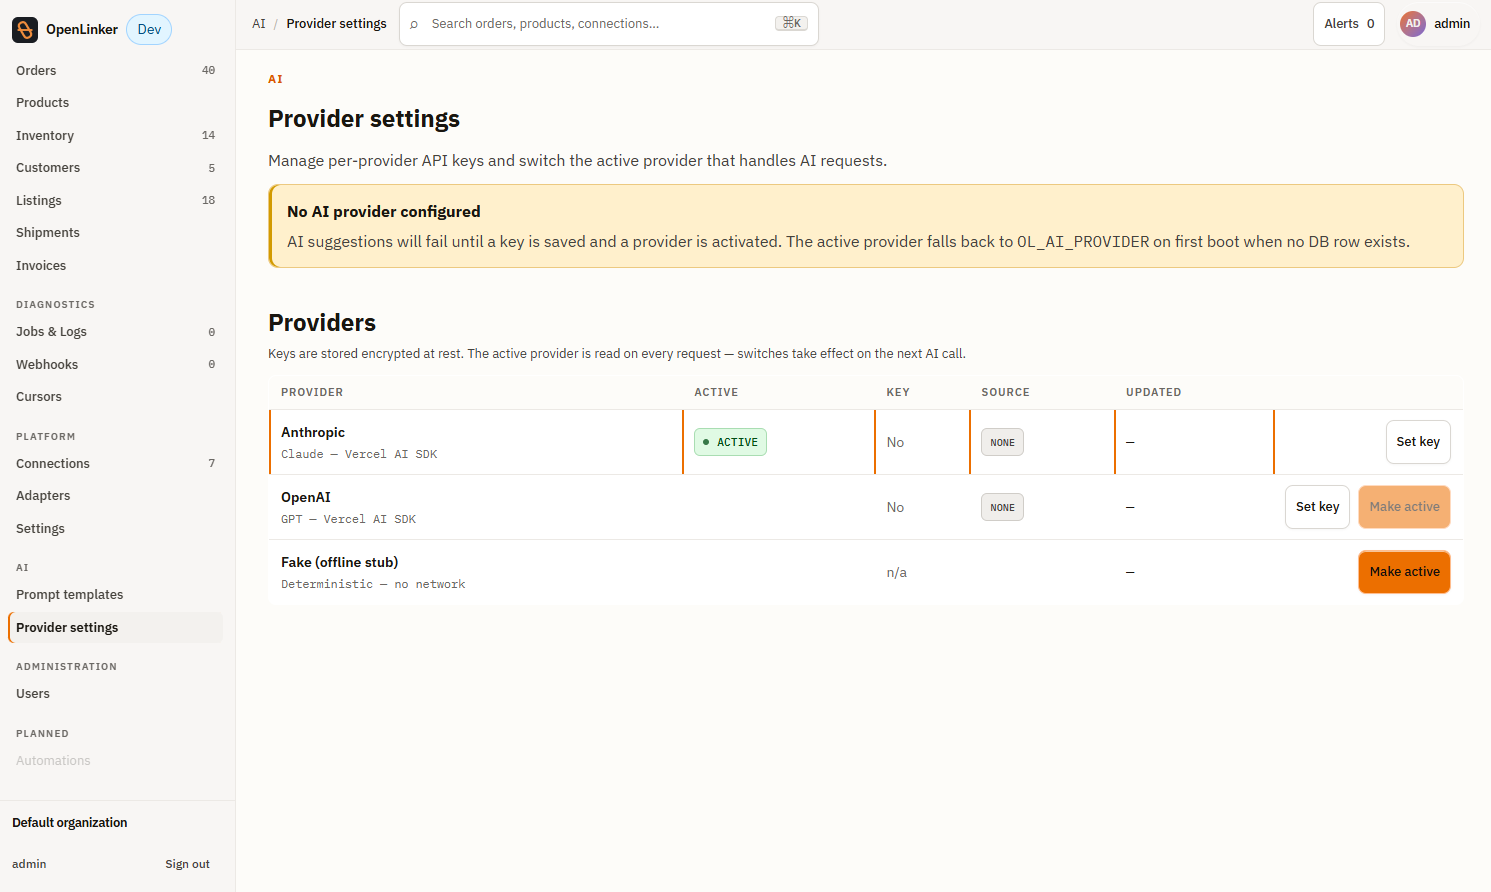Open Cursors page
Viewport: 1491px width, 892px height.
click(116, 397)
